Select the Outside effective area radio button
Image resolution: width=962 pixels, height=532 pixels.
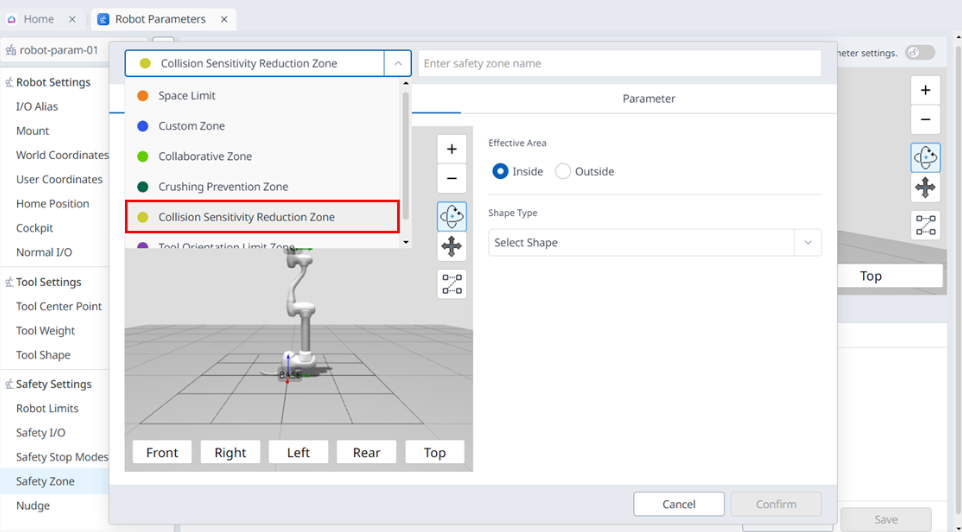tap(563, 172)
